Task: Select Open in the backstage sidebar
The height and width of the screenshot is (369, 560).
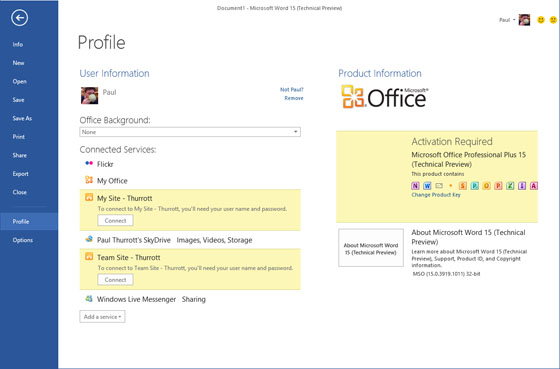Action: click(x=19, y=81)
